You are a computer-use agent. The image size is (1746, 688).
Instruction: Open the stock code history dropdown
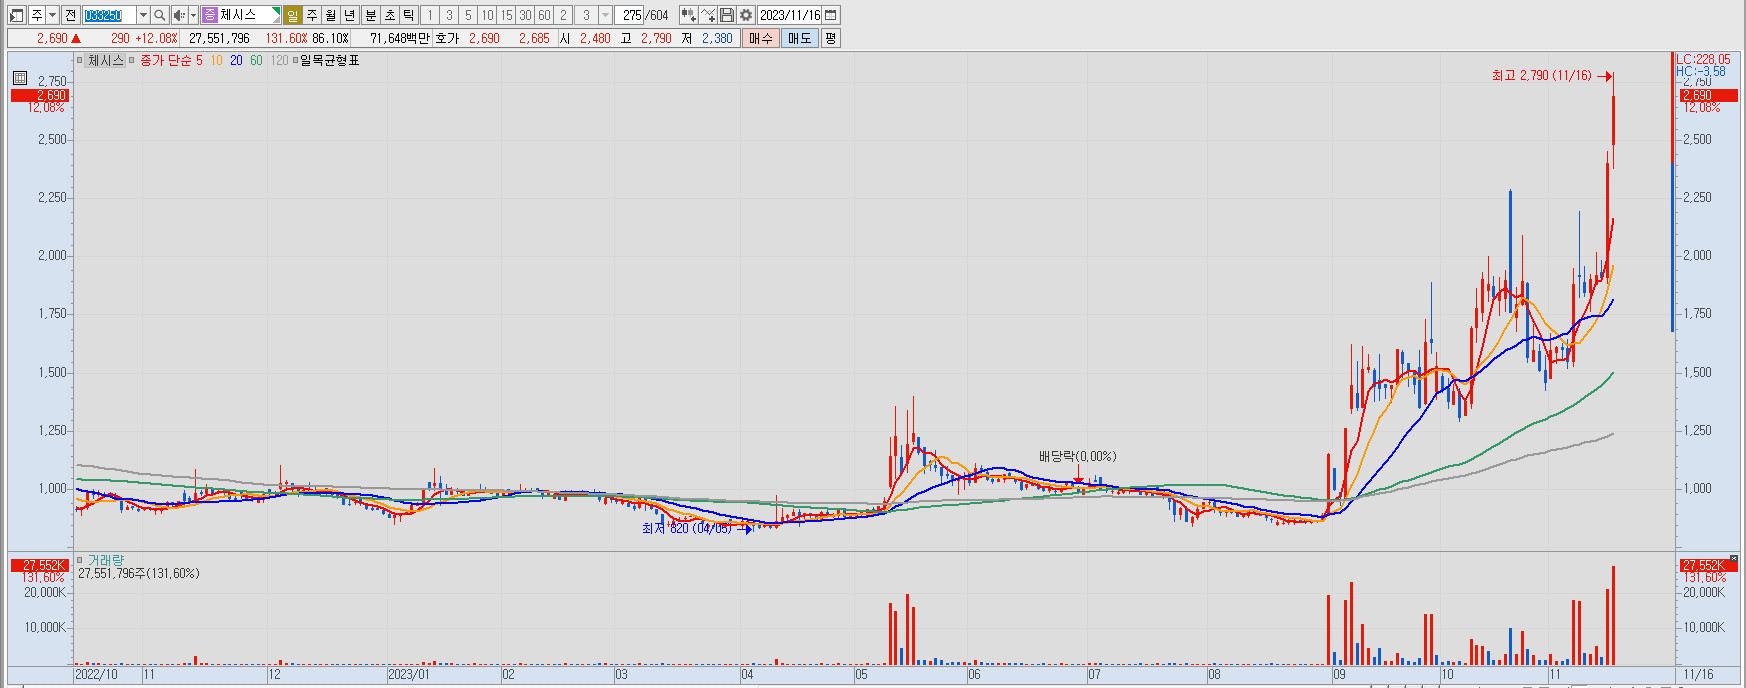[143, 15]
